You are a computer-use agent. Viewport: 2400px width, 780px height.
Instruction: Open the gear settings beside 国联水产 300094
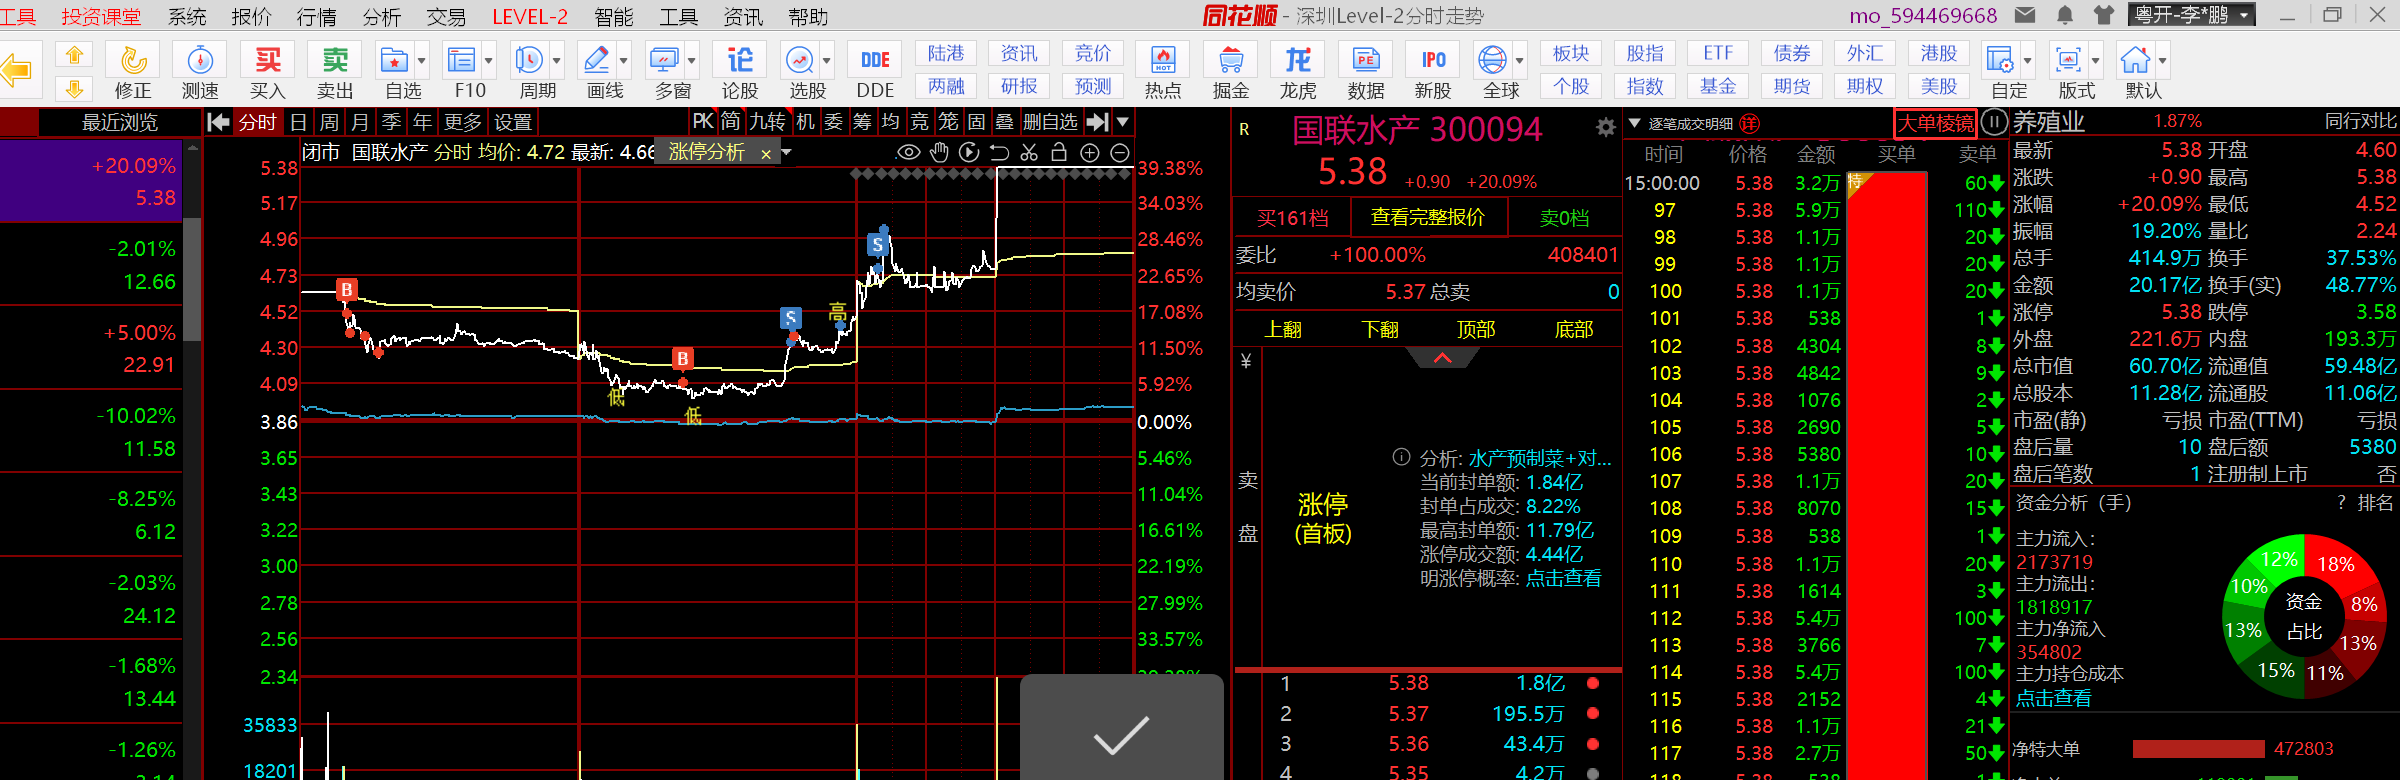[1605, 128]
